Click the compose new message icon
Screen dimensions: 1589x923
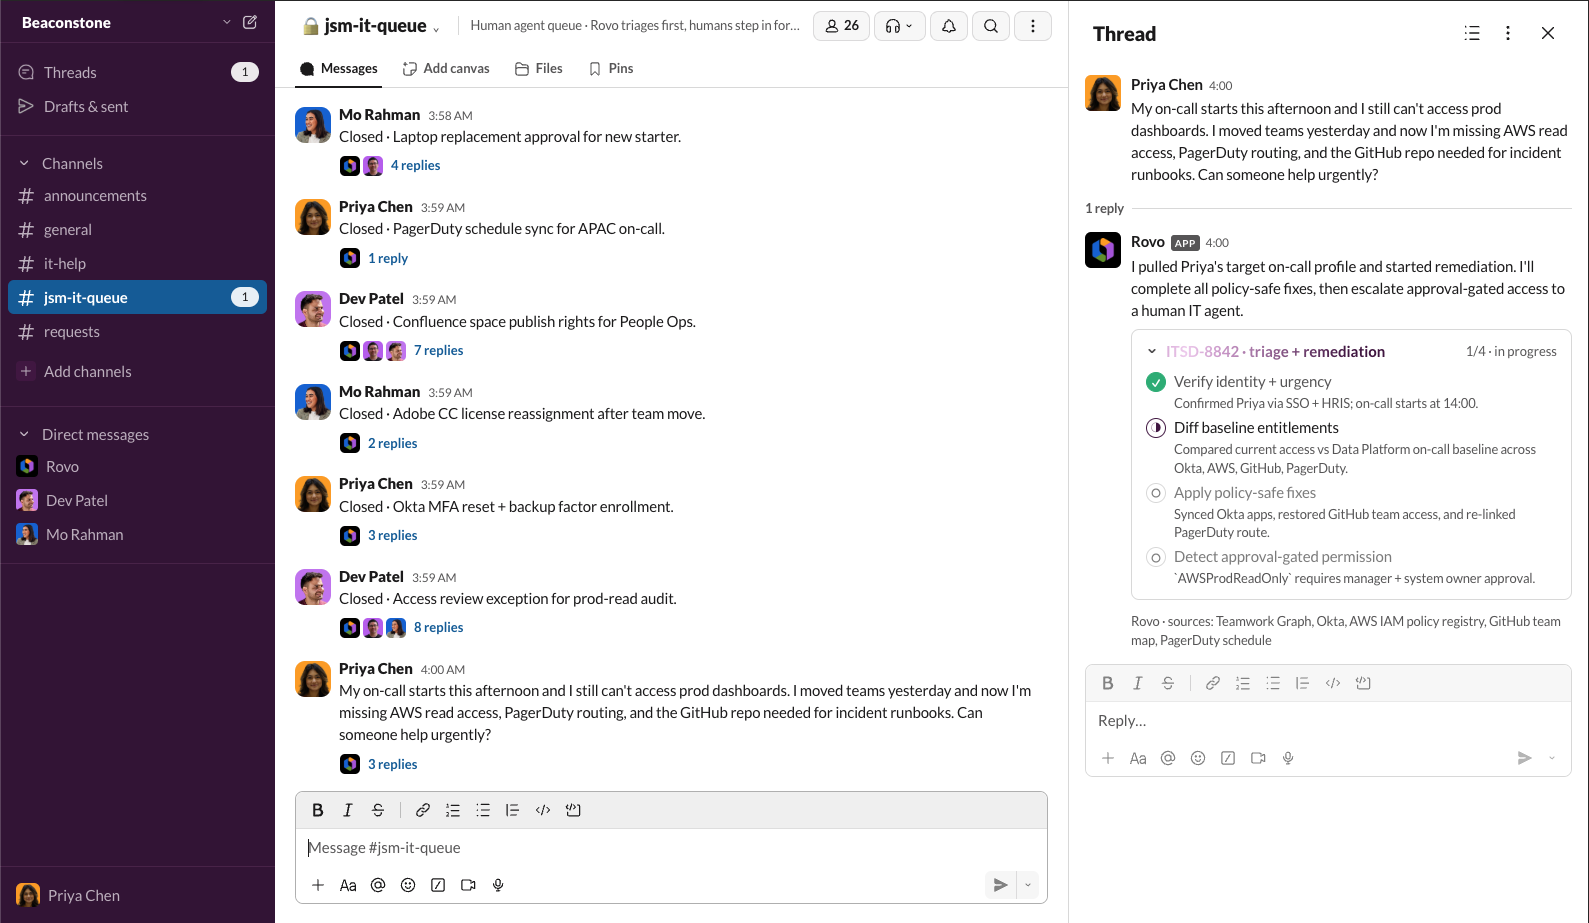coord(250,22)
